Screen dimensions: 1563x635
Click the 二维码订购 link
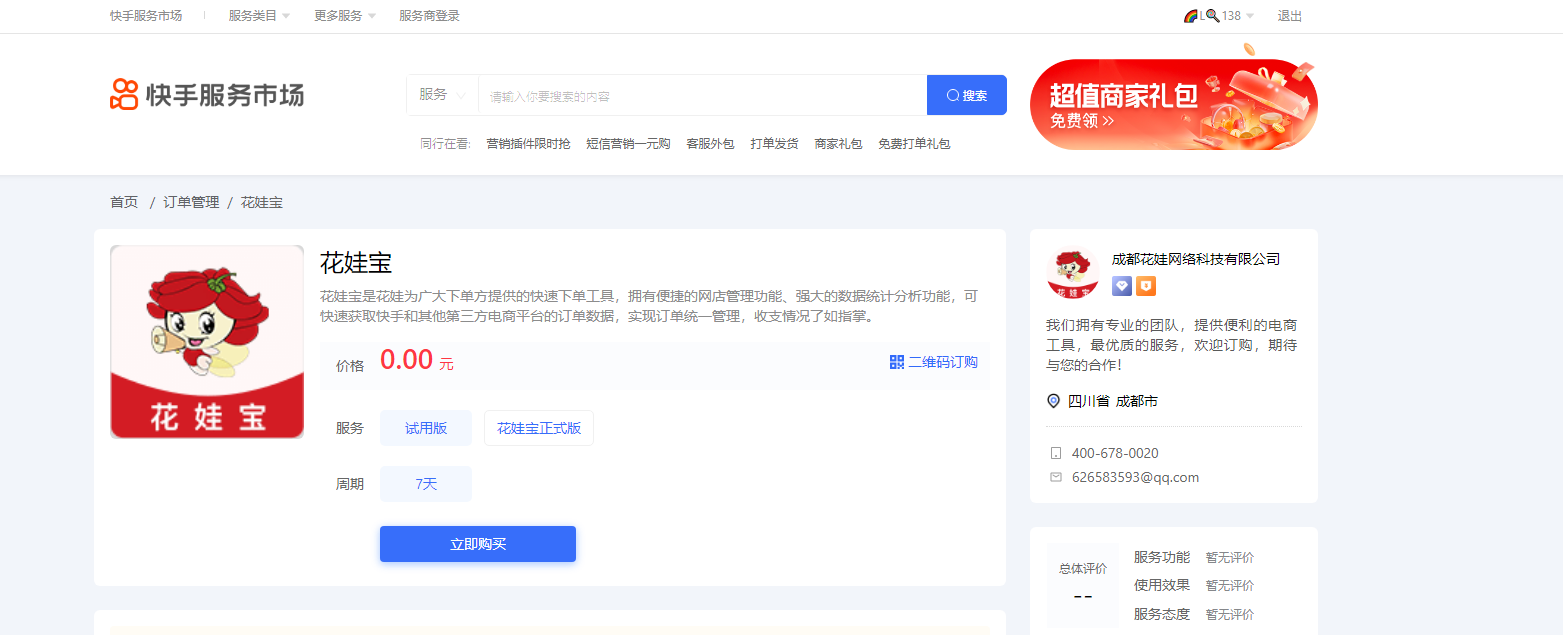click(943, 362)
